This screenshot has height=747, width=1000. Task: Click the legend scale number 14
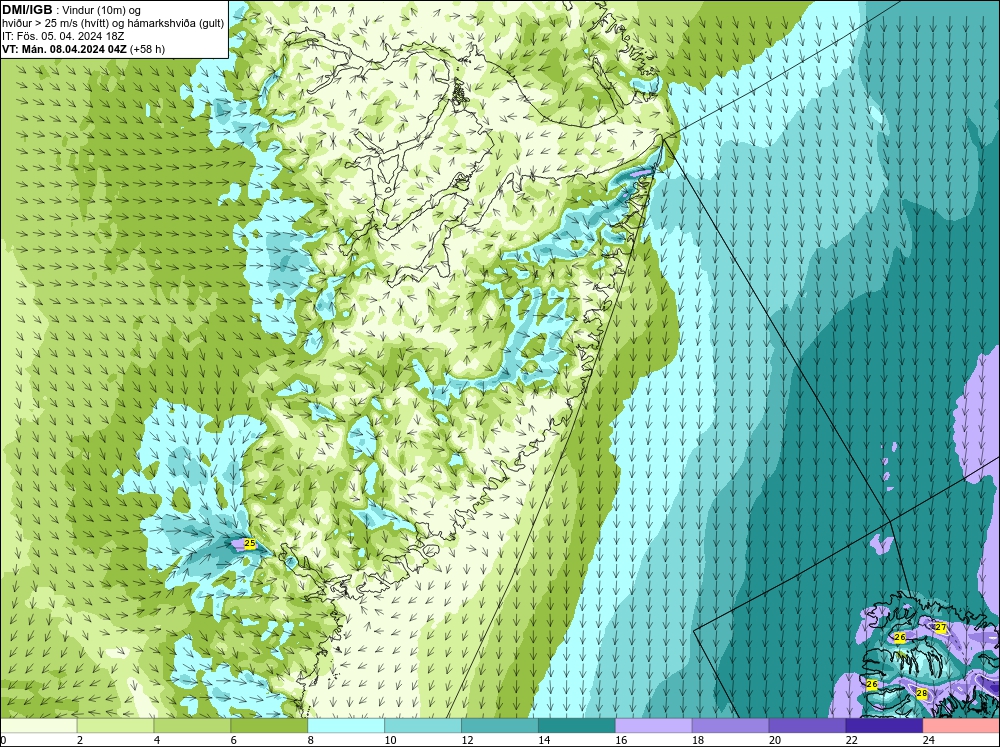point(544,740)
